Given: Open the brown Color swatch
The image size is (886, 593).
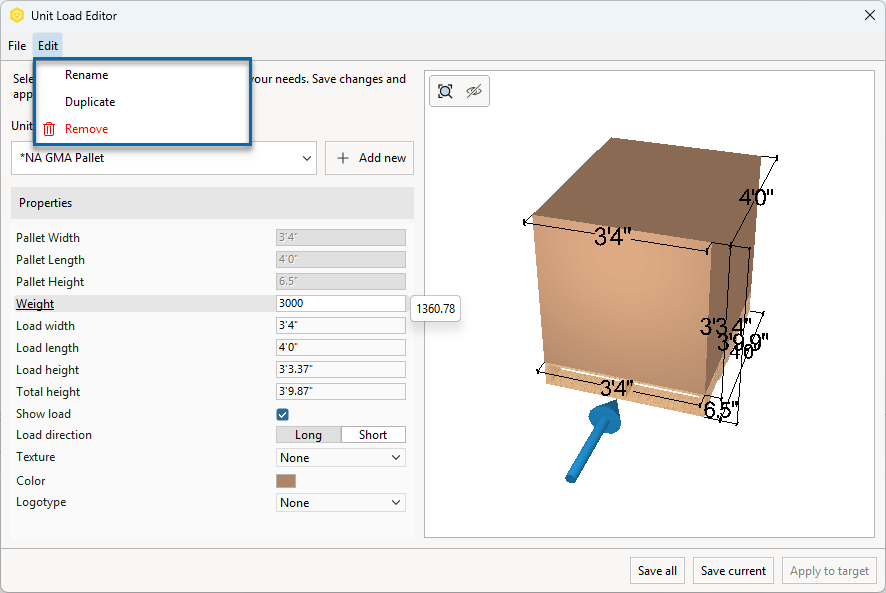Looking at the screenshot, I should point(286,481).
